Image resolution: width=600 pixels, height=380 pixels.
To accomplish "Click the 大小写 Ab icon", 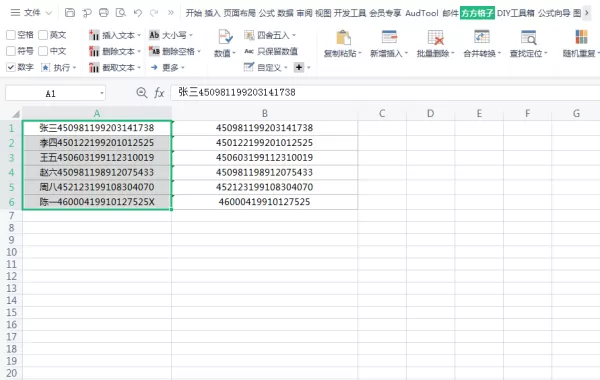I will click(154, 35).
